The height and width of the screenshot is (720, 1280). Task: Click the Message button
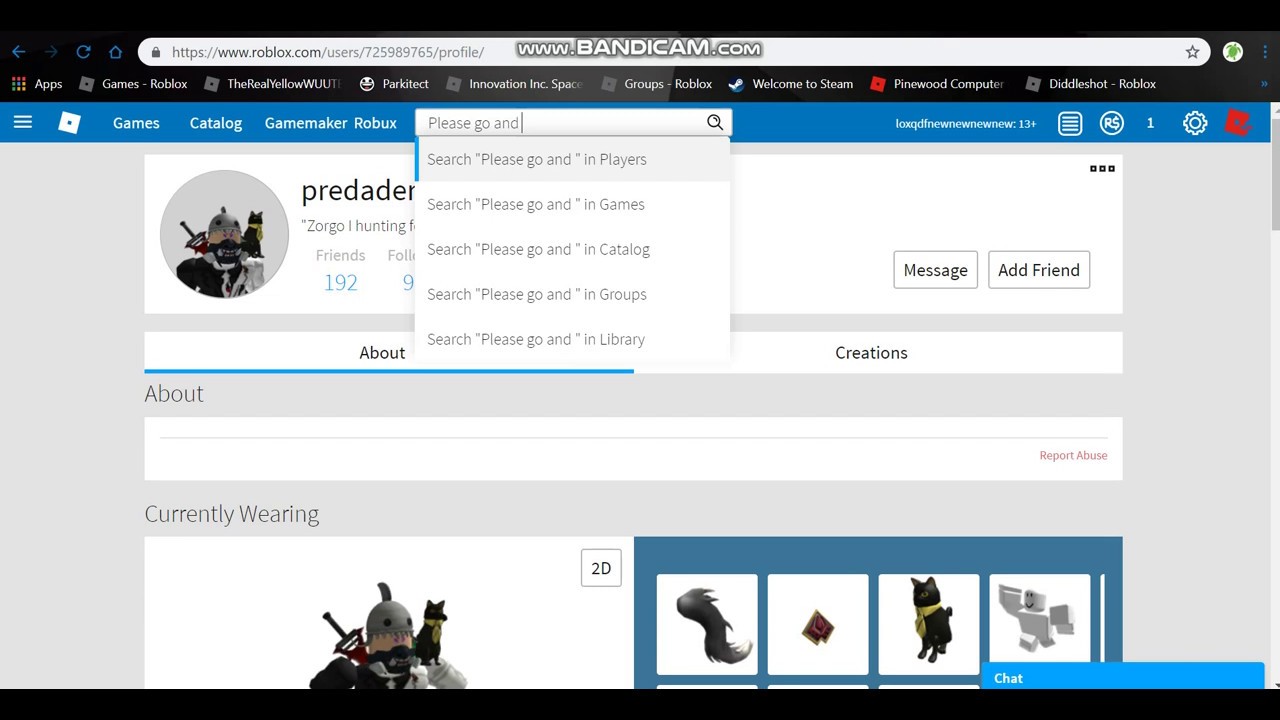[935, 270]
